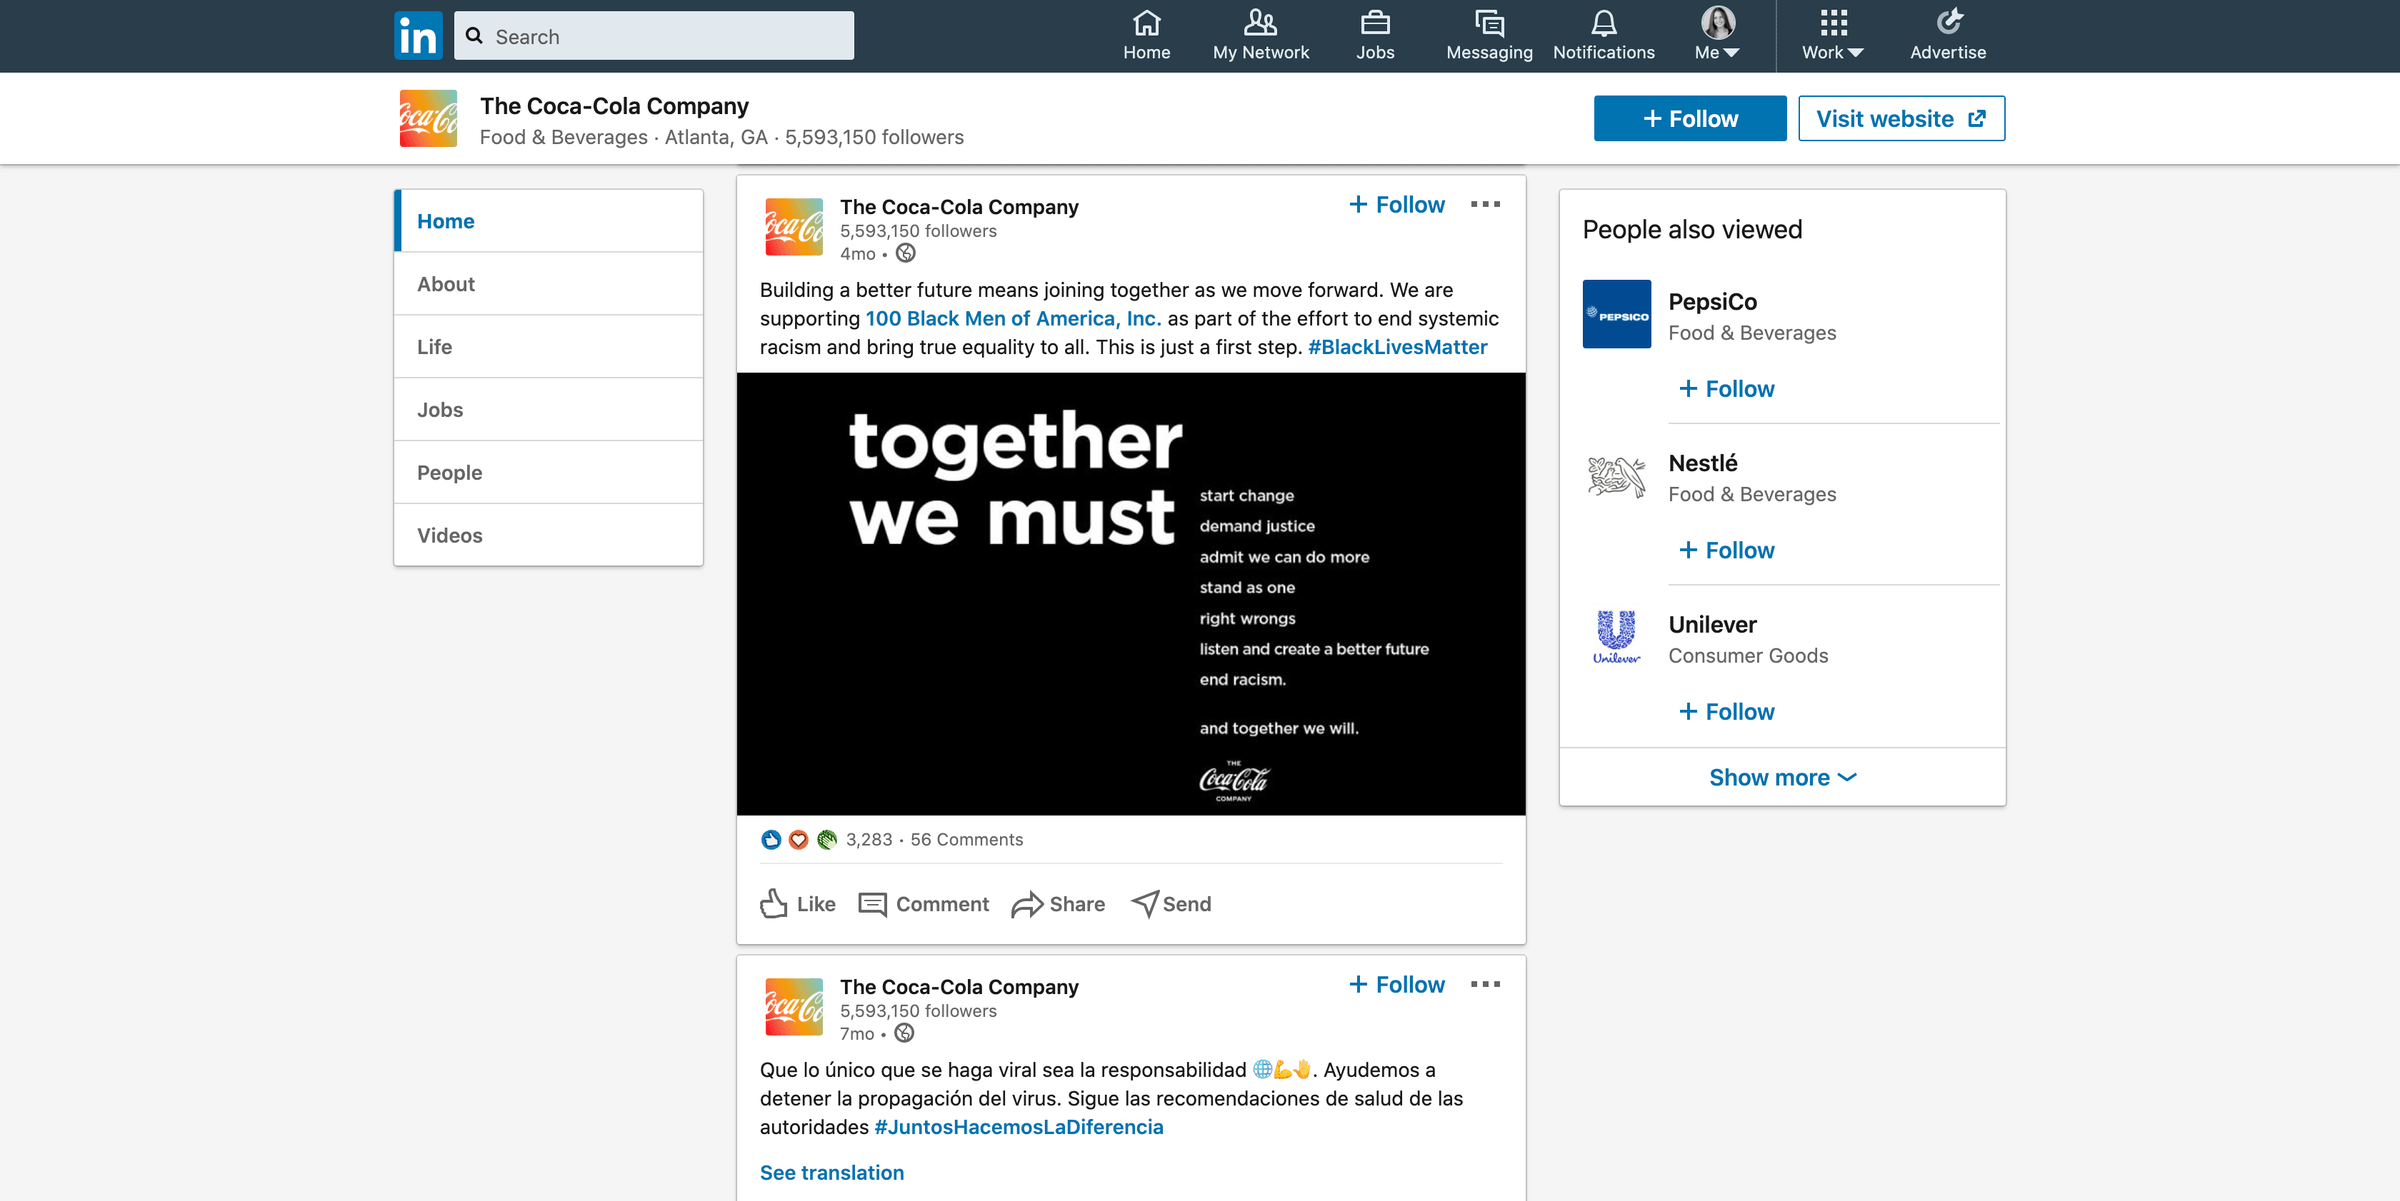The image size is (2400, 1201).
Task: Open three-dot menu on 7mo post
Action: click(1485, 984)
